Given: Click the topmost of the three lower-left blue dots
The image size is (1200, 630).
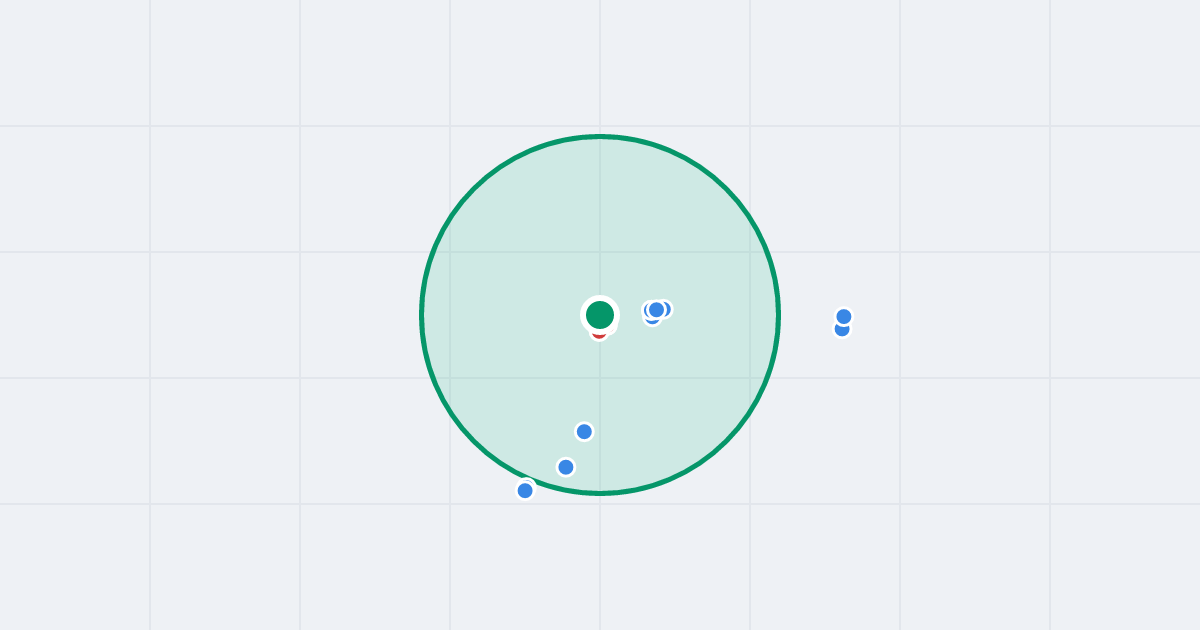Looking at the screenshot, I should 584,432.
